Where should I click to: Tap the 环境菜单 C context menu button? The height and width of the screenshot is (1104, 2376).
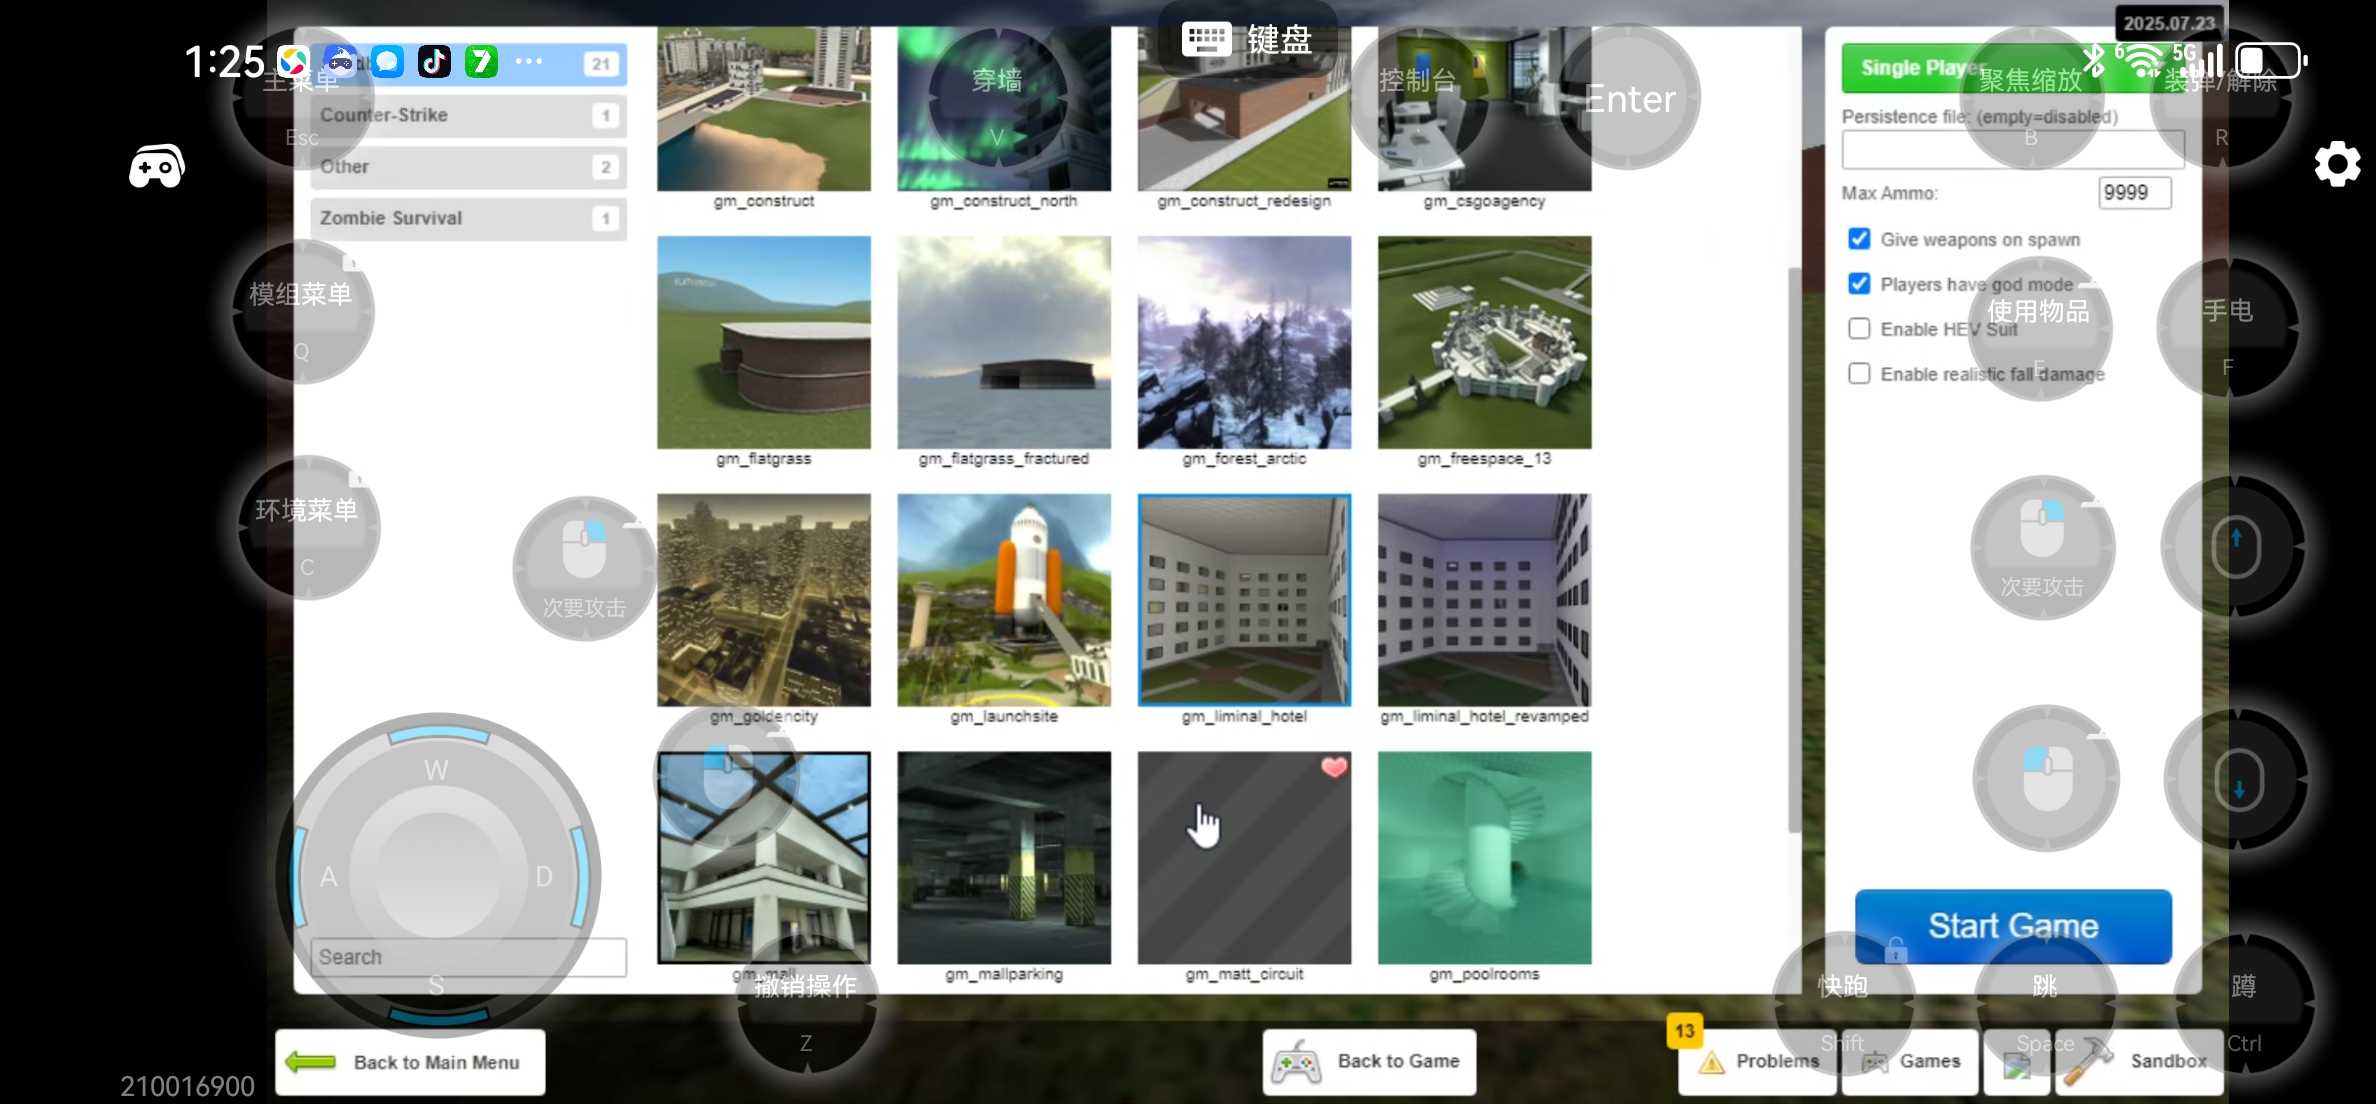307,528
